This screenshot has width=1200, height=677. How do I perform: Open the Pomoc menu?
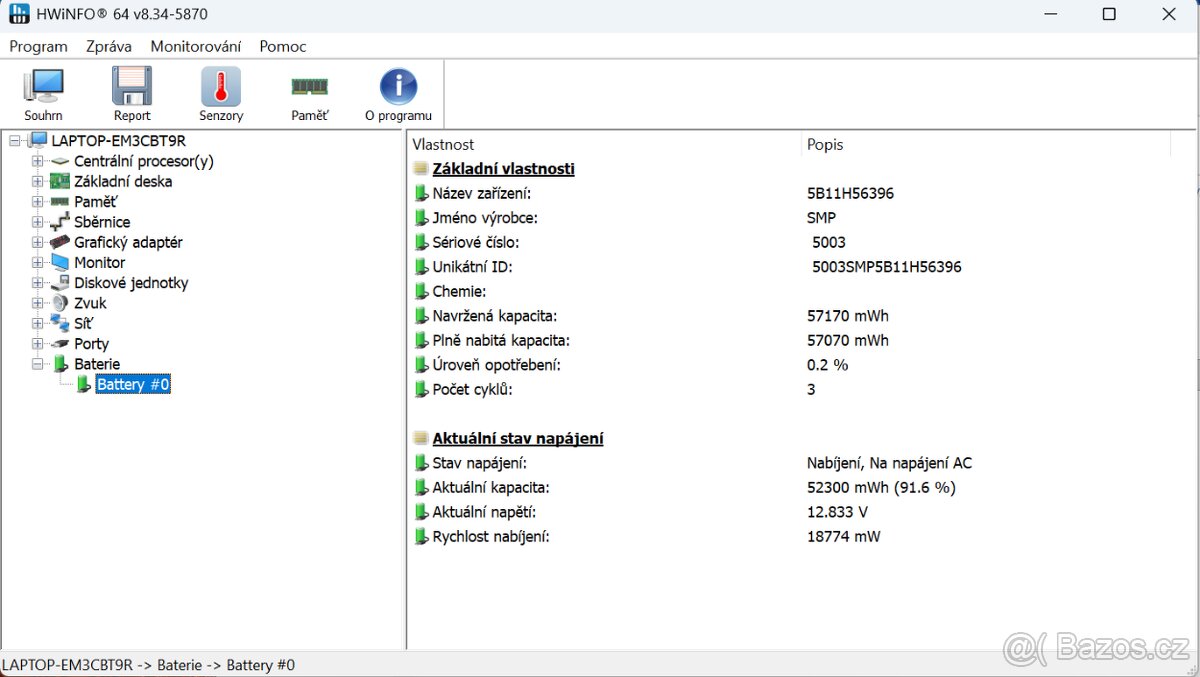click(x=282, y=46)
